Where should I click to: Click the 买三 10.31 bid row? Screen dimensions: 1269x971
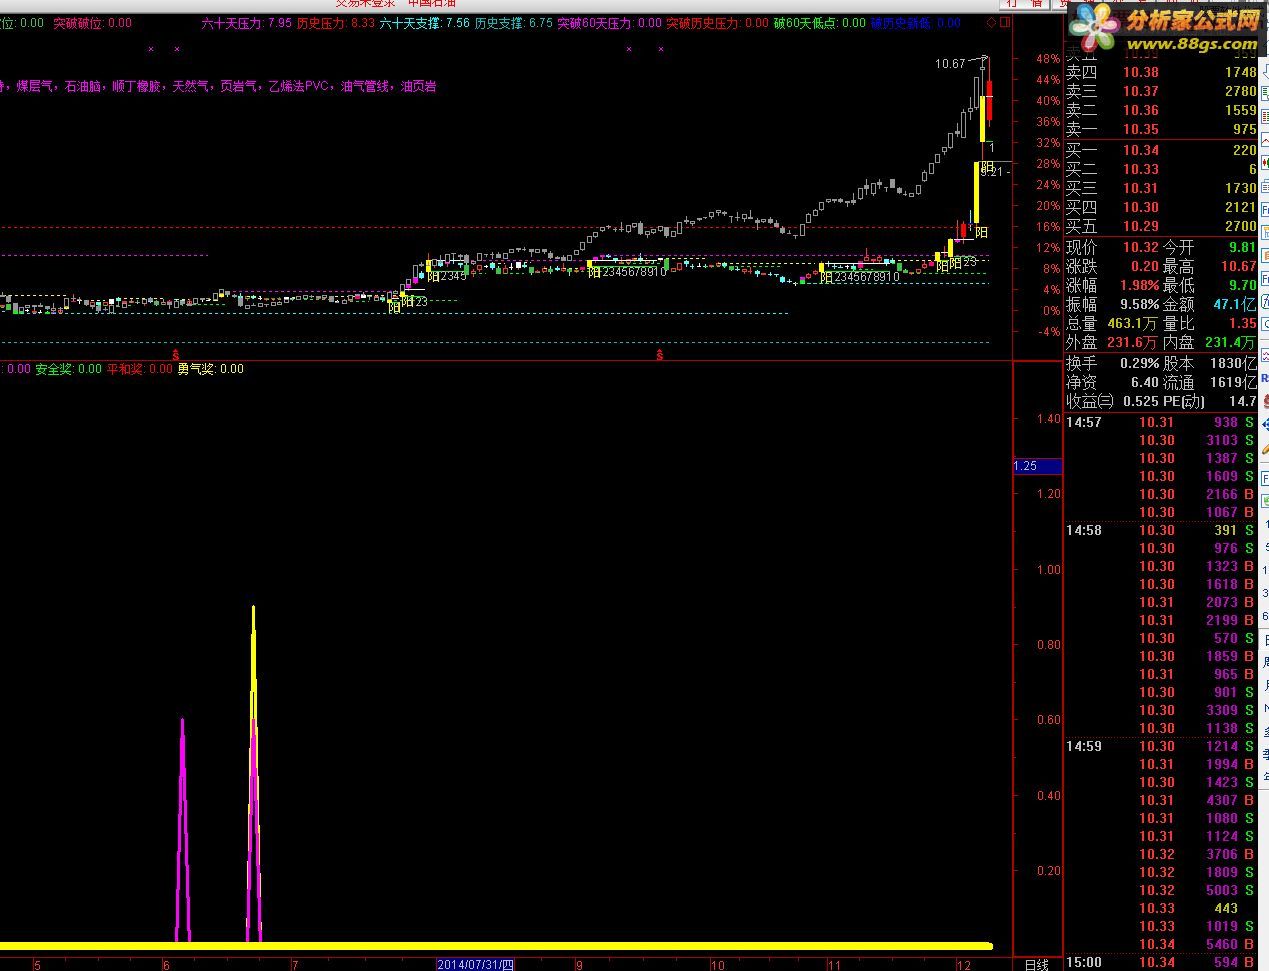point(1161,188)
